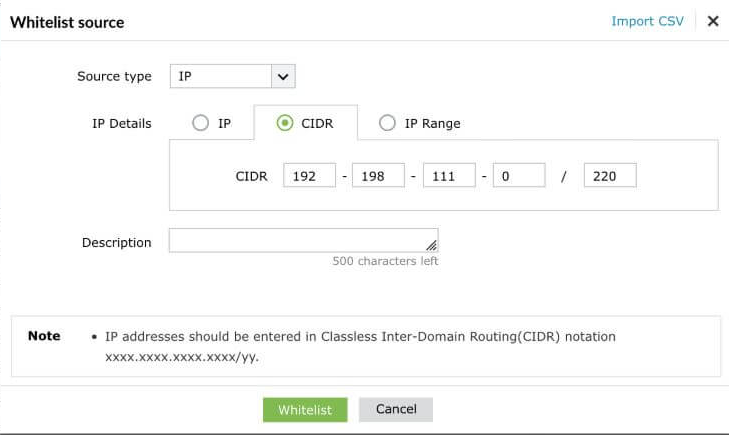Click the Import CSV link

(x=647, y=21)
